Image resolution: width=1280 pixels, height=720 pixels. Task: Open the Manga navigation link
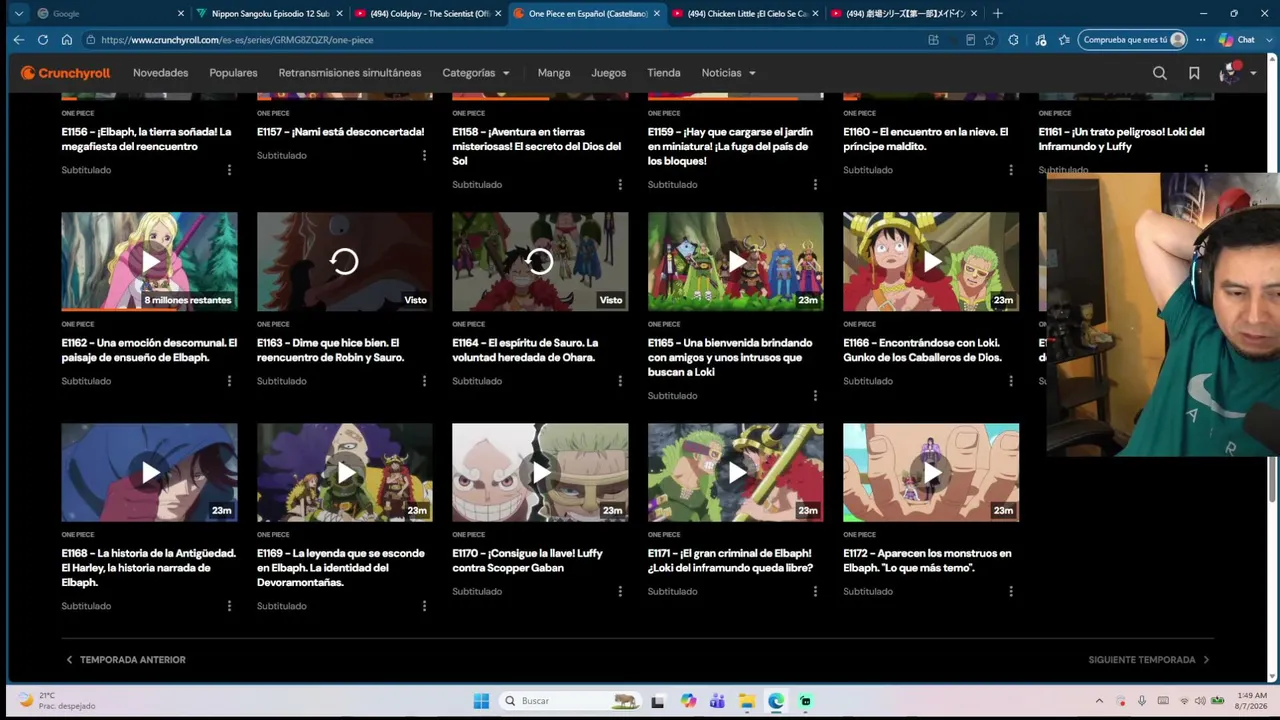(554, 73)
